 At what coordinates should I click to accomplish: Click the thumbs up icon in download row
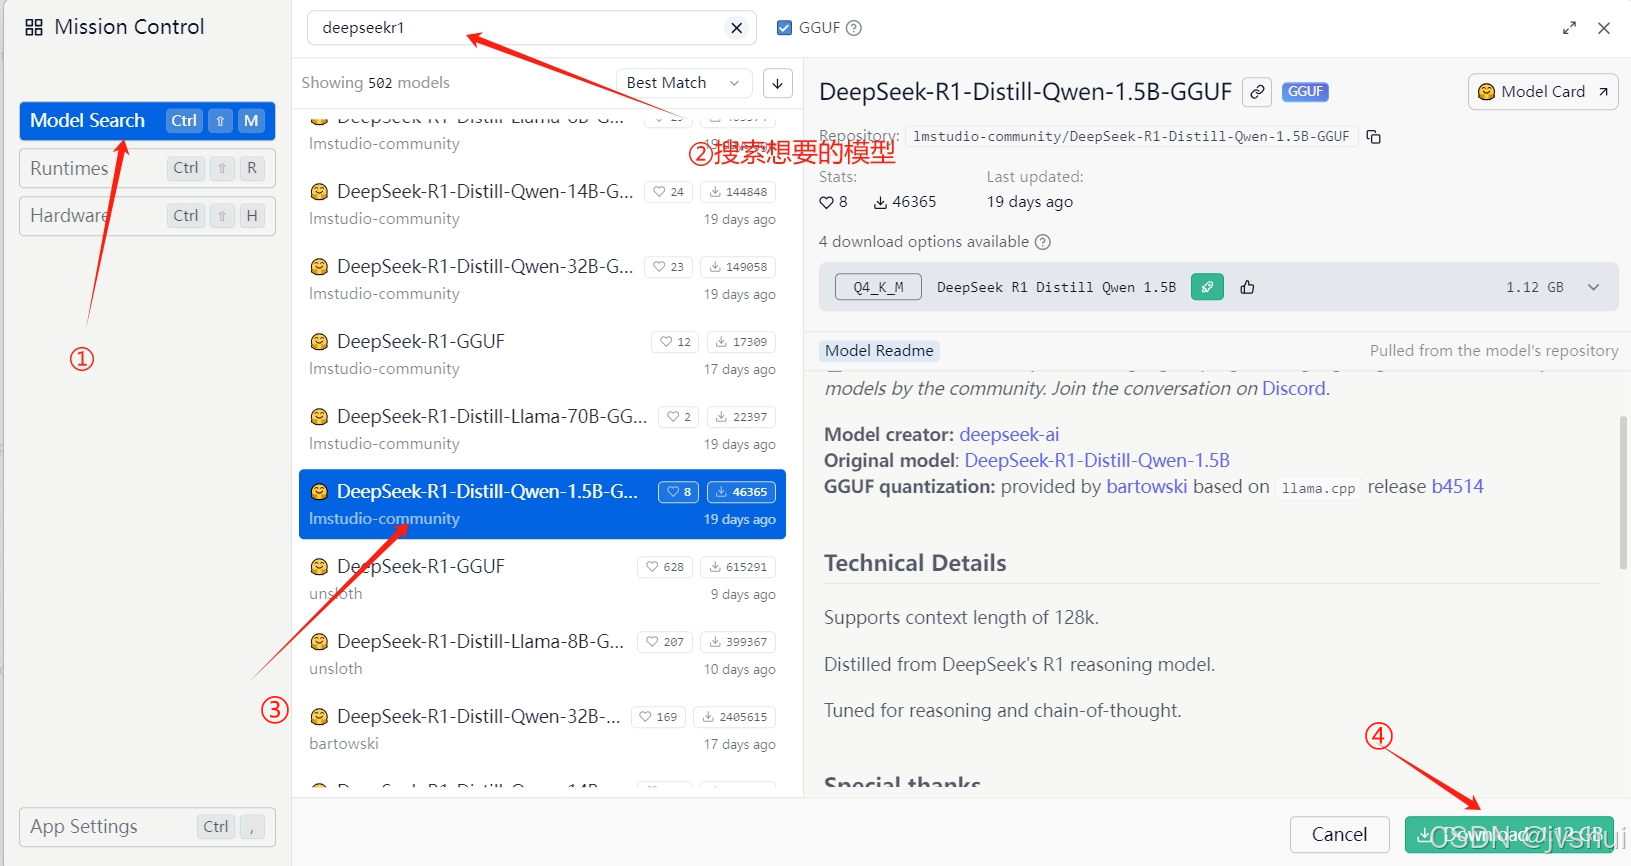(1247, 287)
